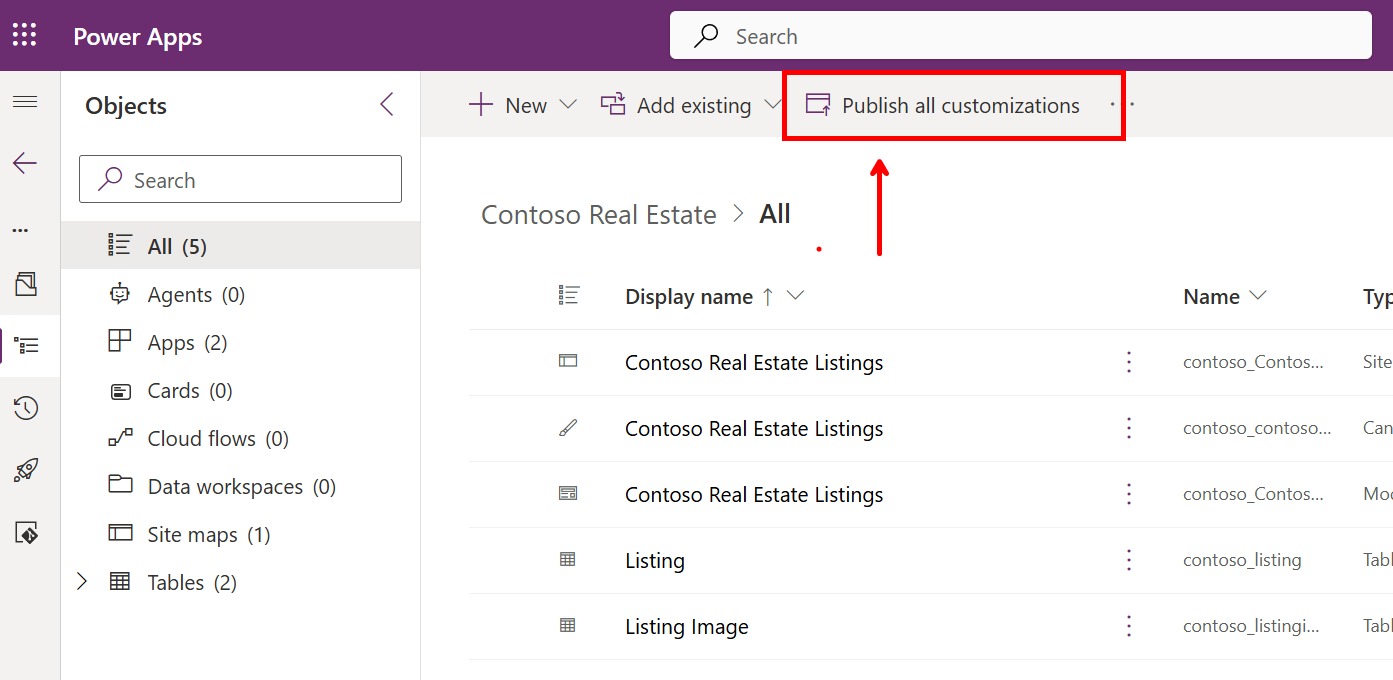Open Contoso Real Estate breadcrumb link
This screenshot has height=680, width=1393.
(599, 215)
